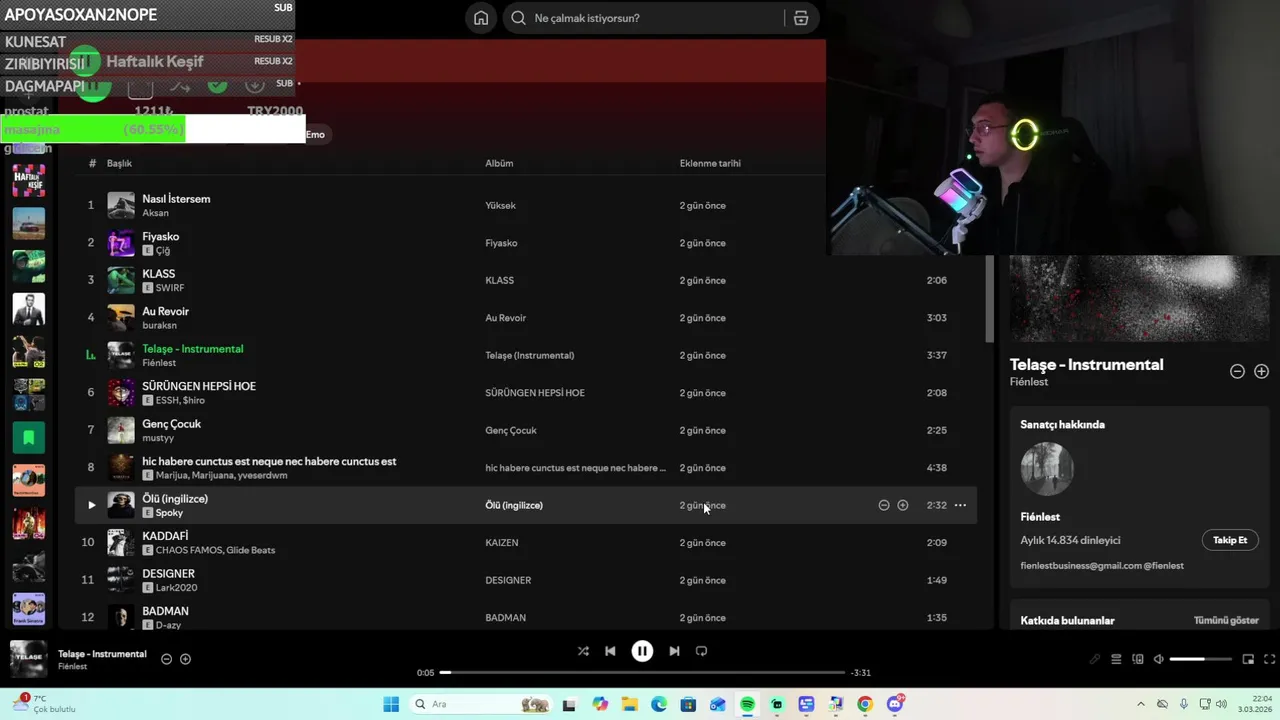Remove now-playing track via minus icon in player bar
The width and height of the screenshot is (1280, 720).
tap(166, 659)
